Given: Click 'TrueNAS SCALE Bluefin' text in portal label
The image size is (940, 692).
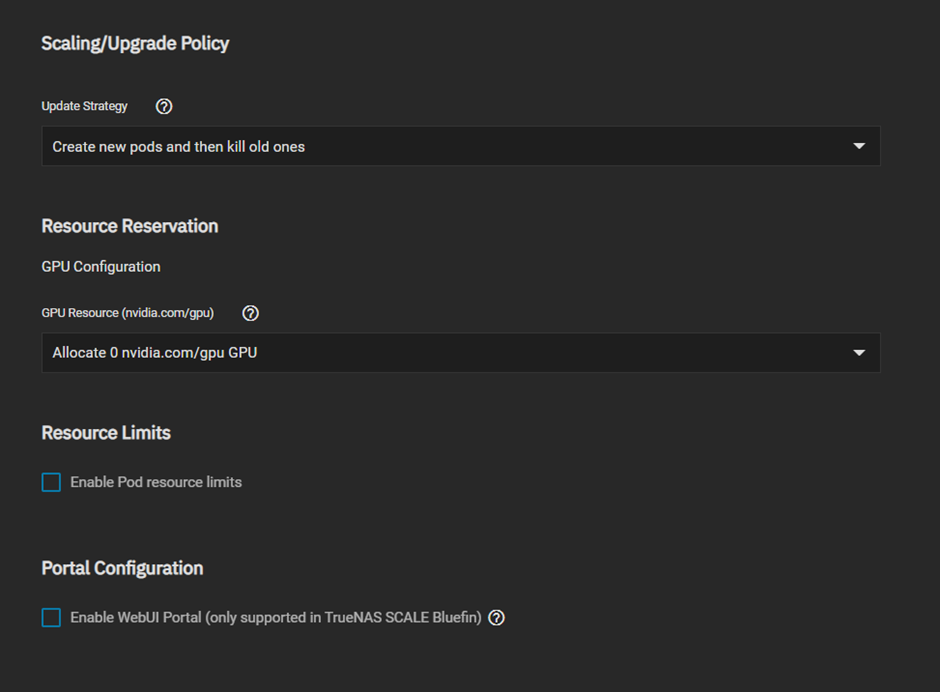Looking at the screenshot, I should pos(403,618).
